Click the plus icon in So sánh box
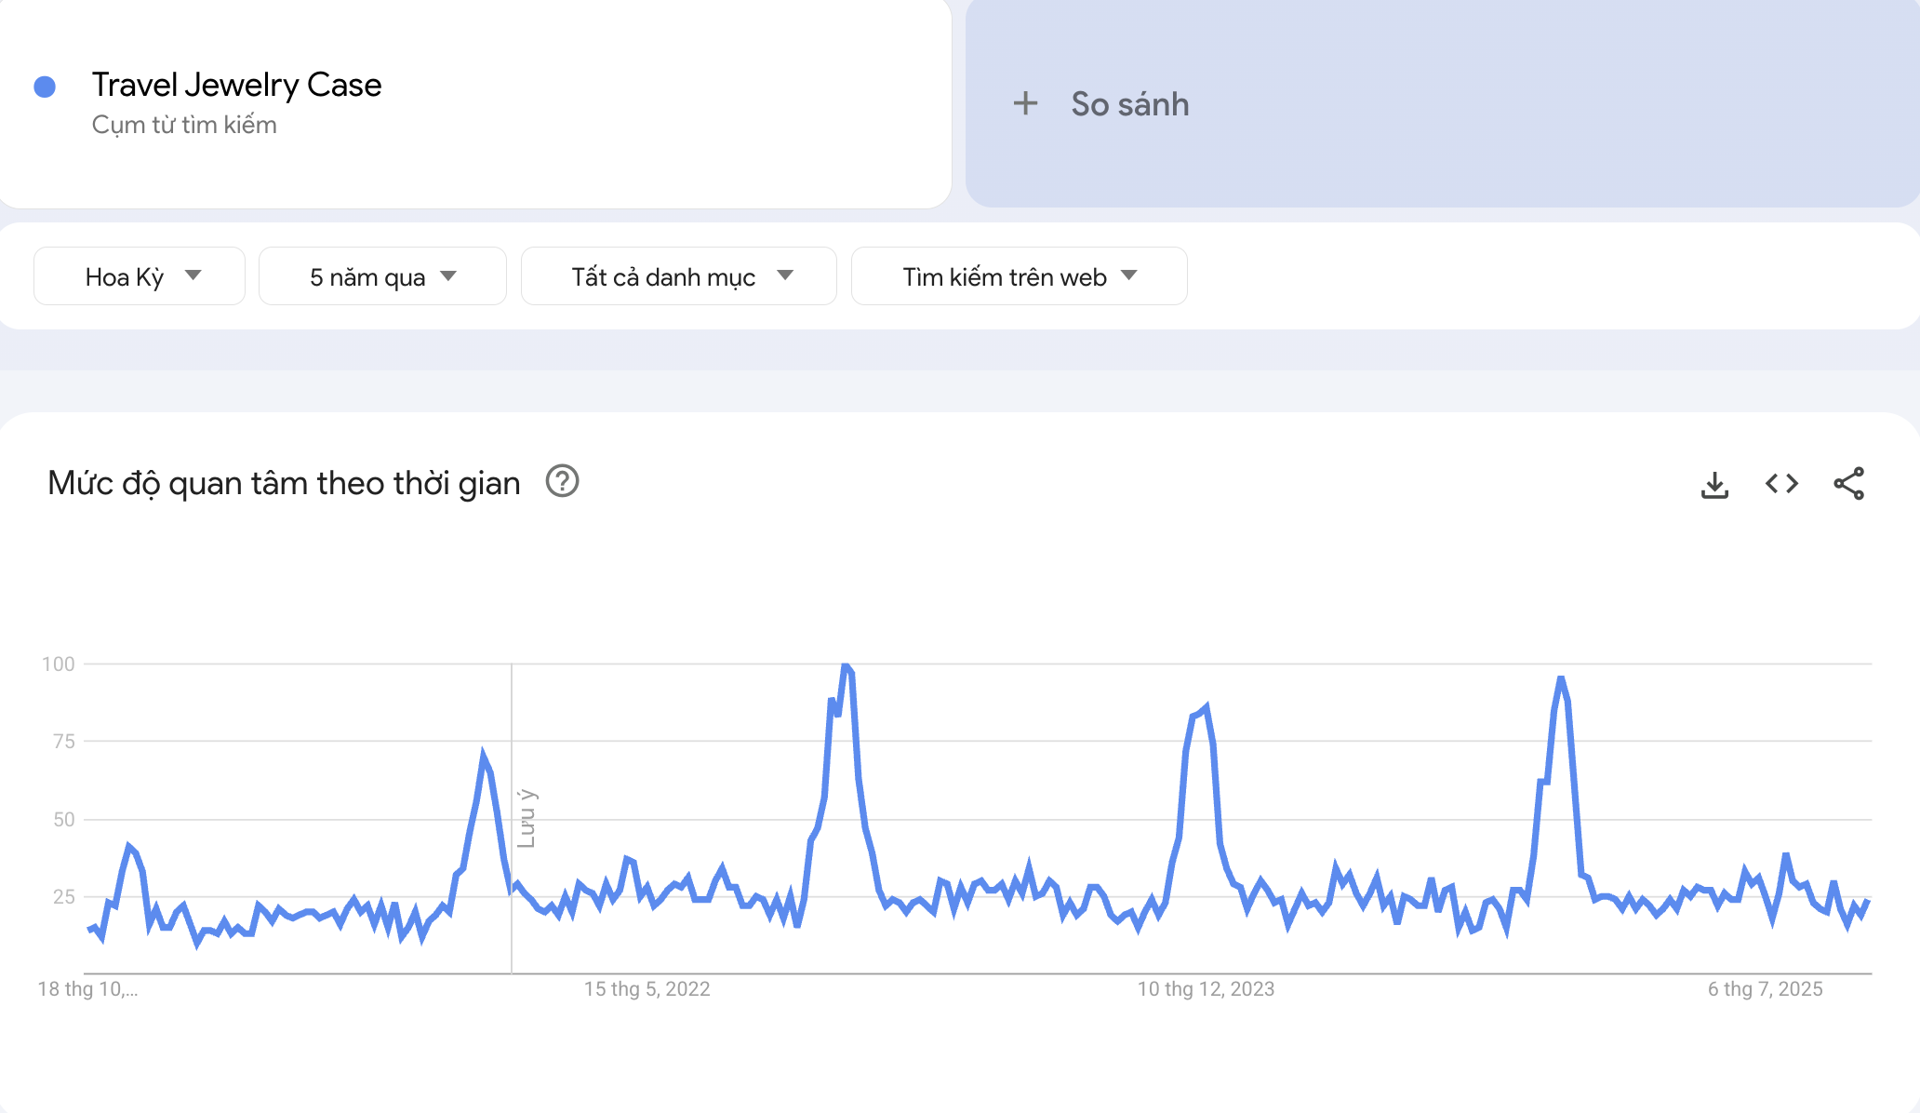The image size is (1920, 1113). pos(1026,103)
